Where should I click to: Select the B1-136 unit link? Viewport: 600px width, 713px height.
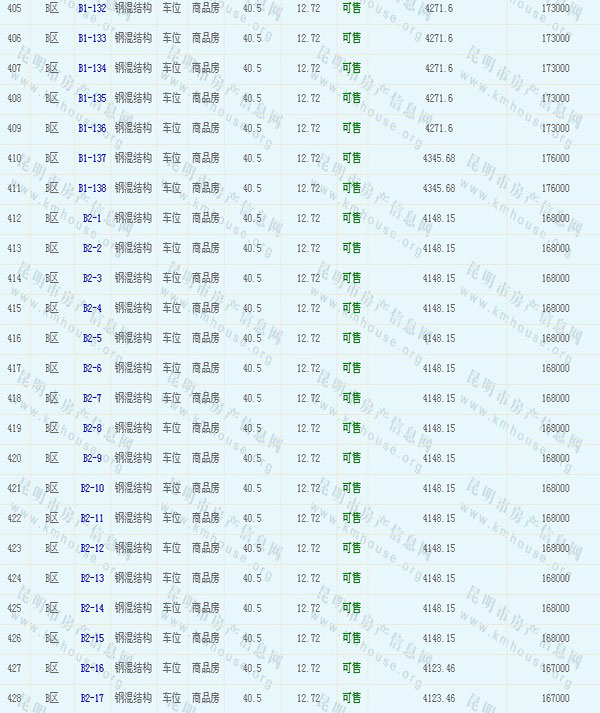pyautogui.click(x=92, y=128)
